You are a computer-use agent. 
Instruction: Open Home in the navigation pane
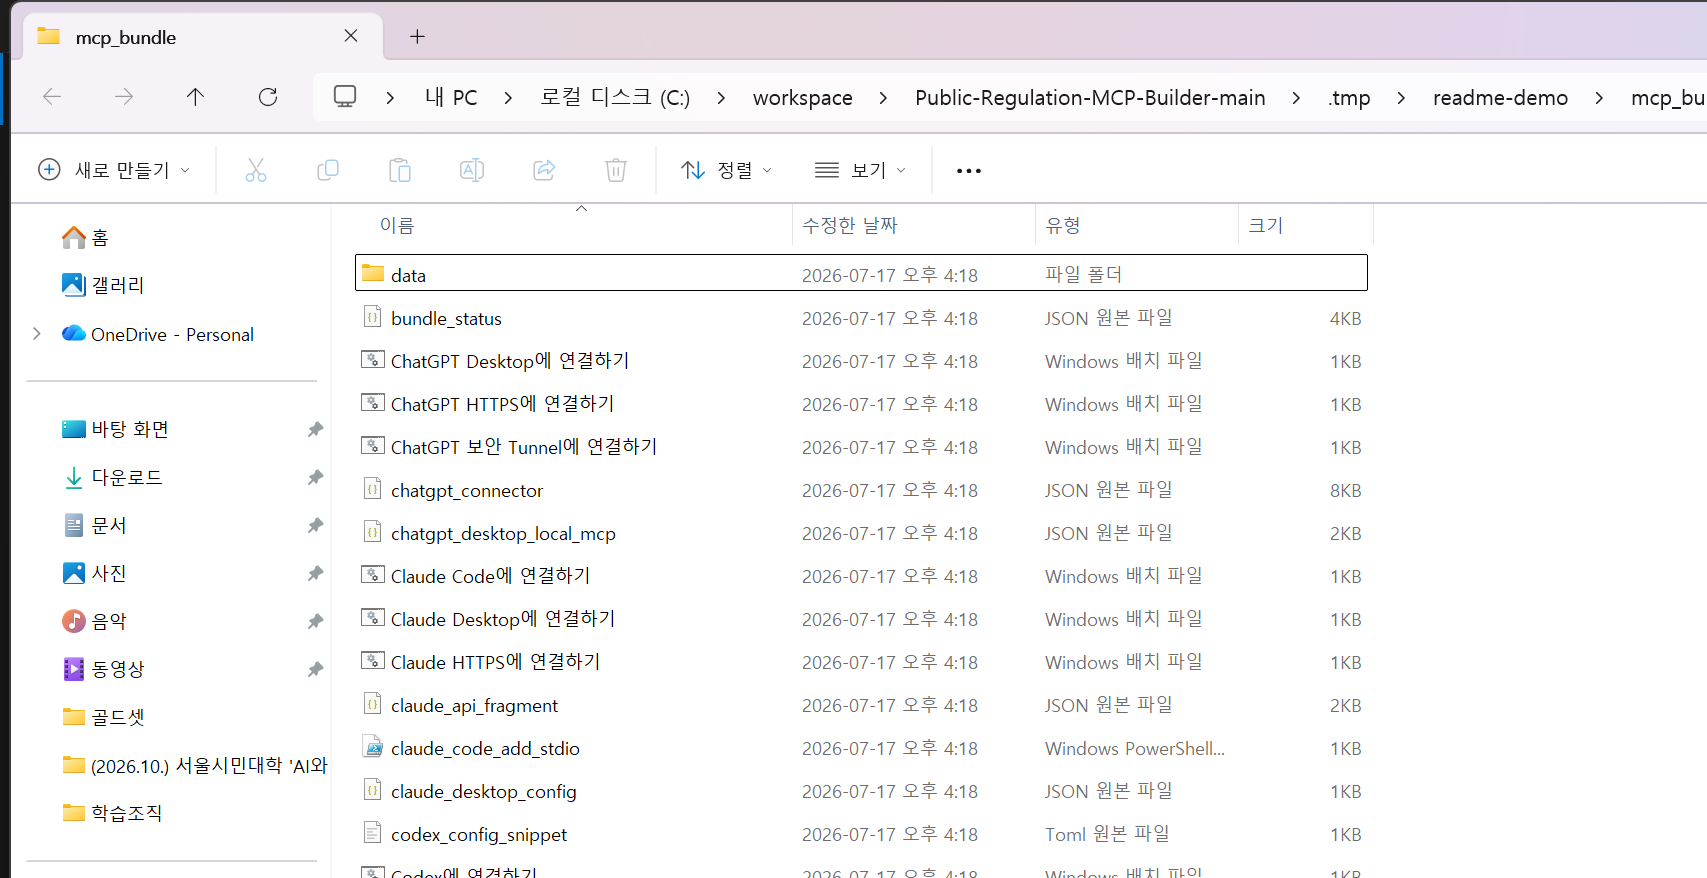pos(86,237)
